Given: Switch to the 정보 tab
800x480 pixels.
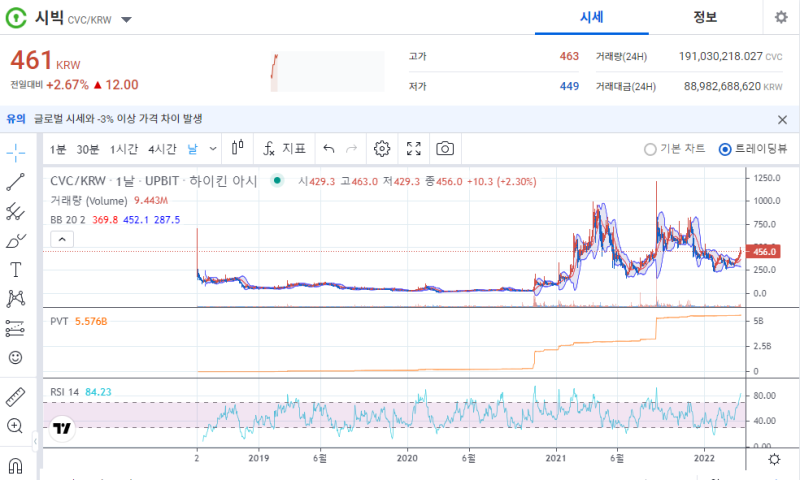Looking at the screenshot, I should 705,17.
